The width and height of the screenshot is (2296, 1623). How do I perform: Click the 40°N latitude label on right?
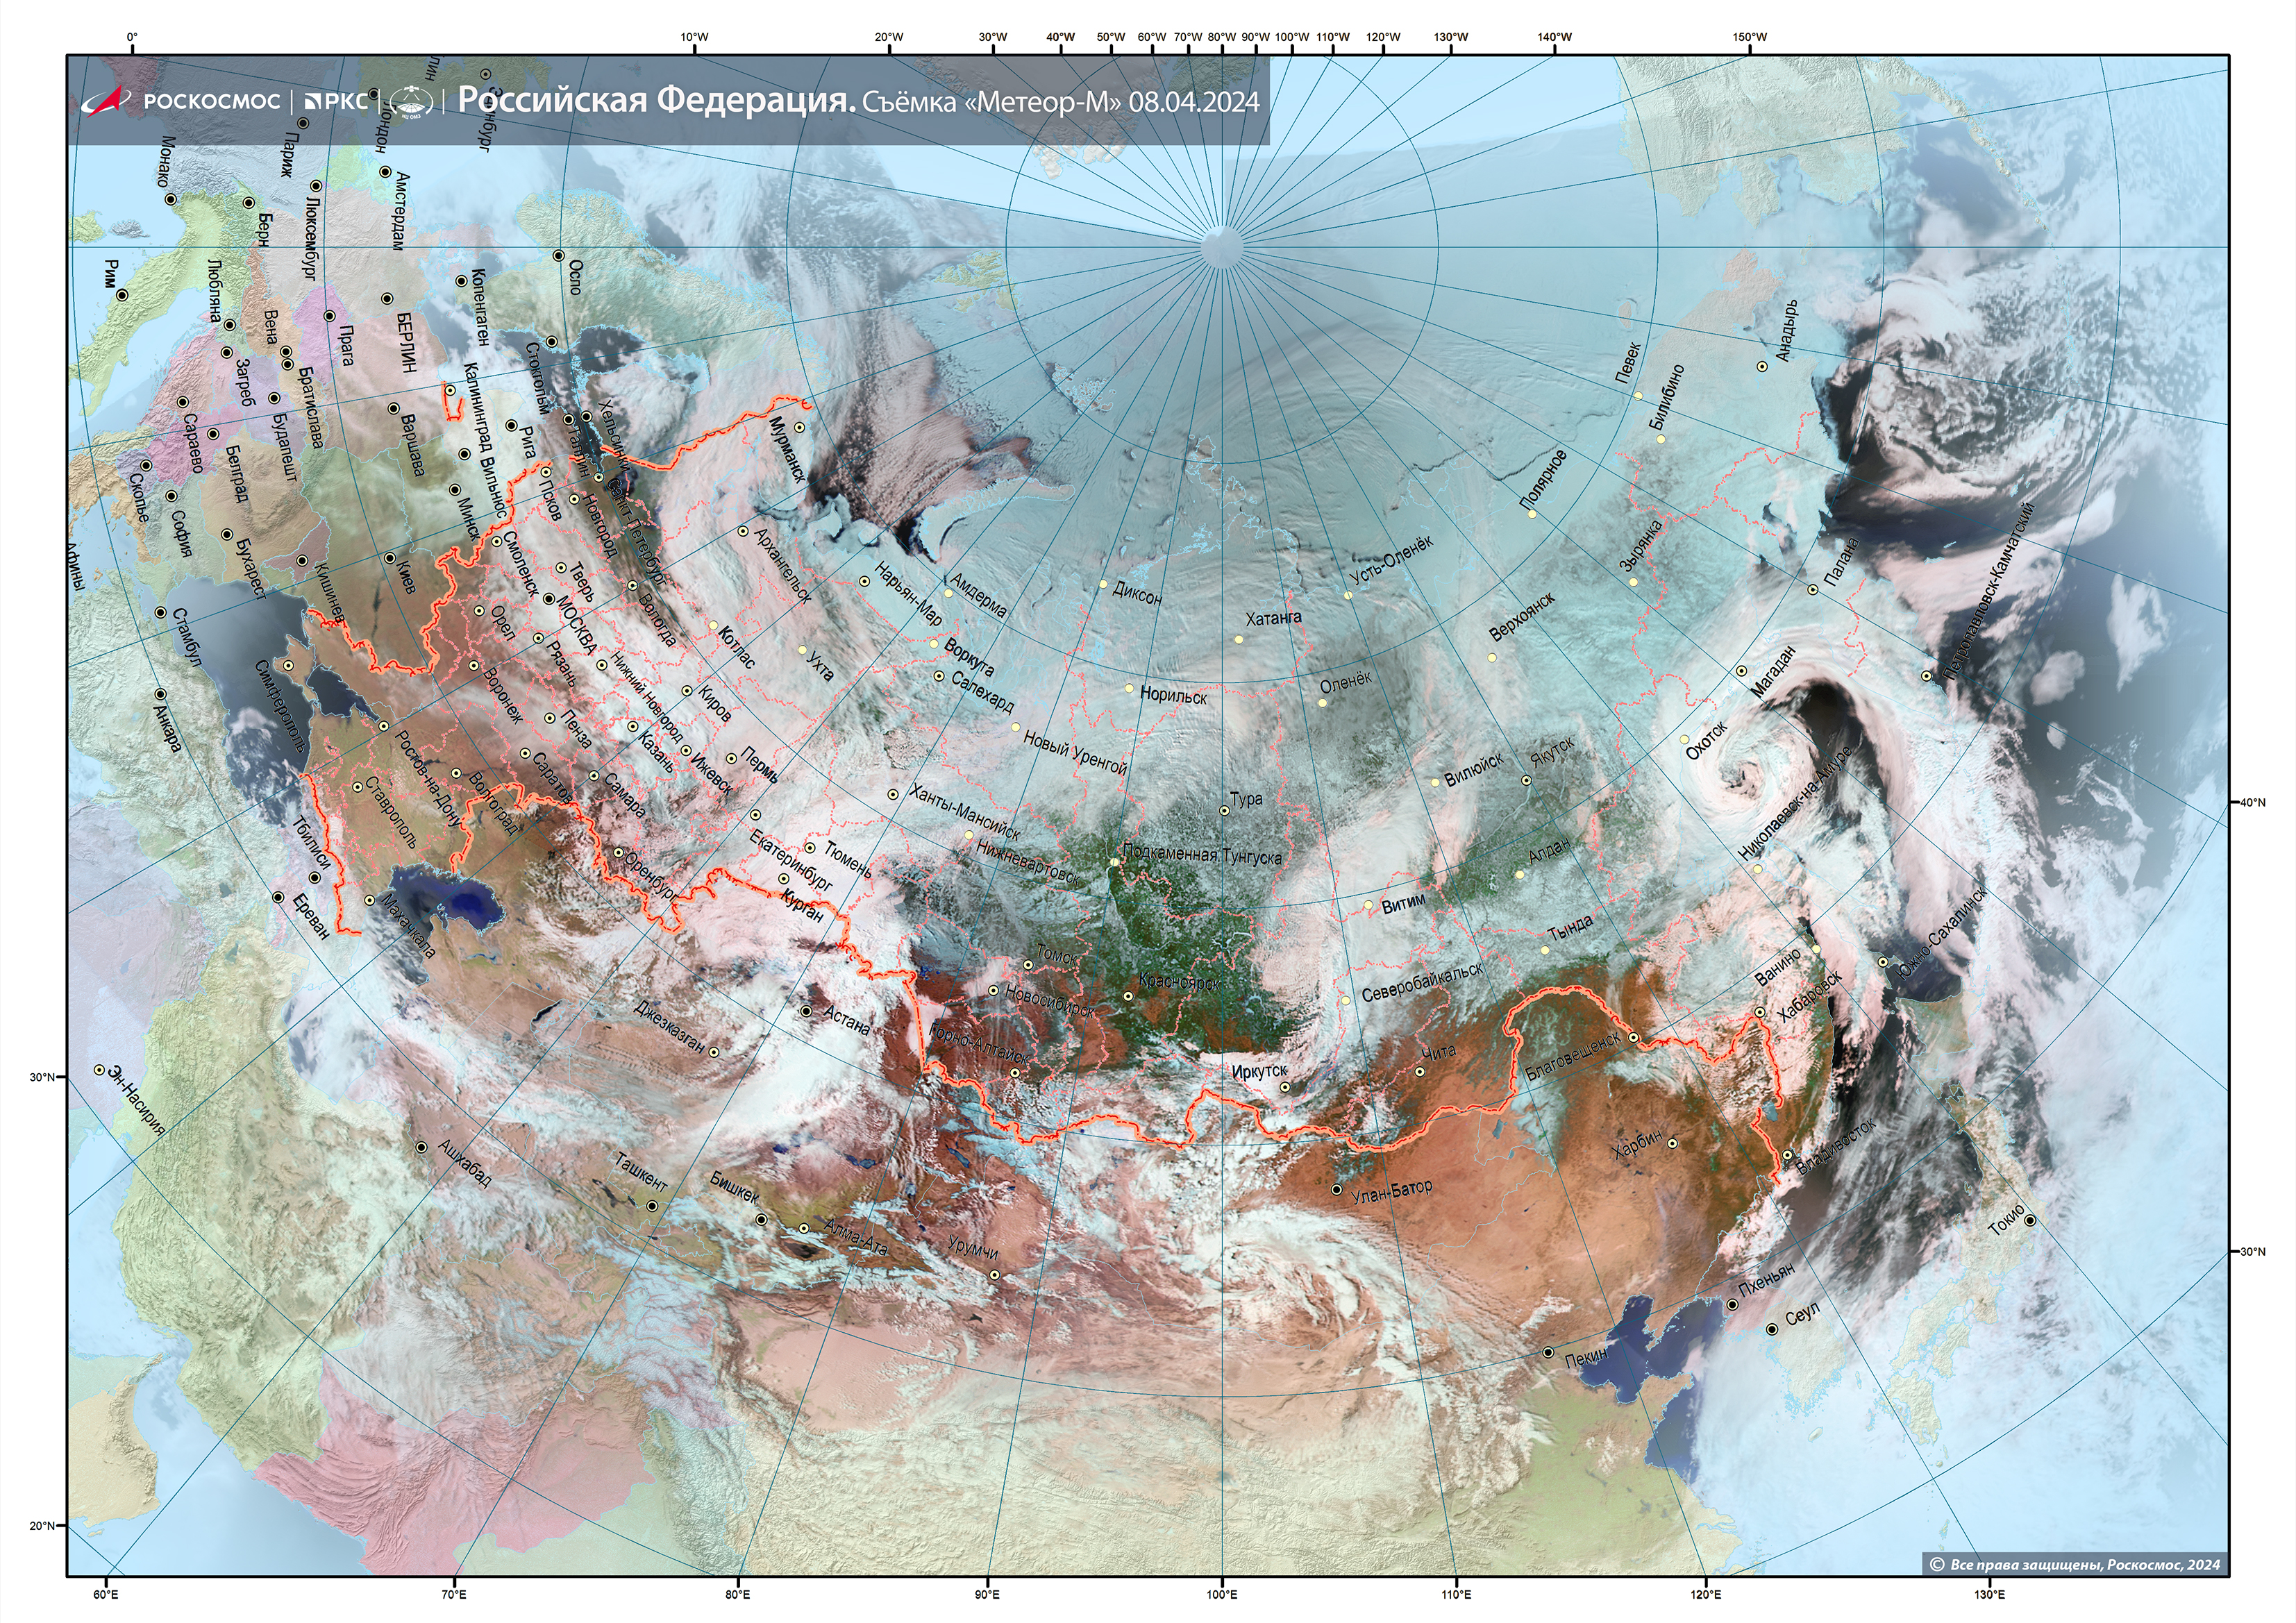[x=2252, y=802]
